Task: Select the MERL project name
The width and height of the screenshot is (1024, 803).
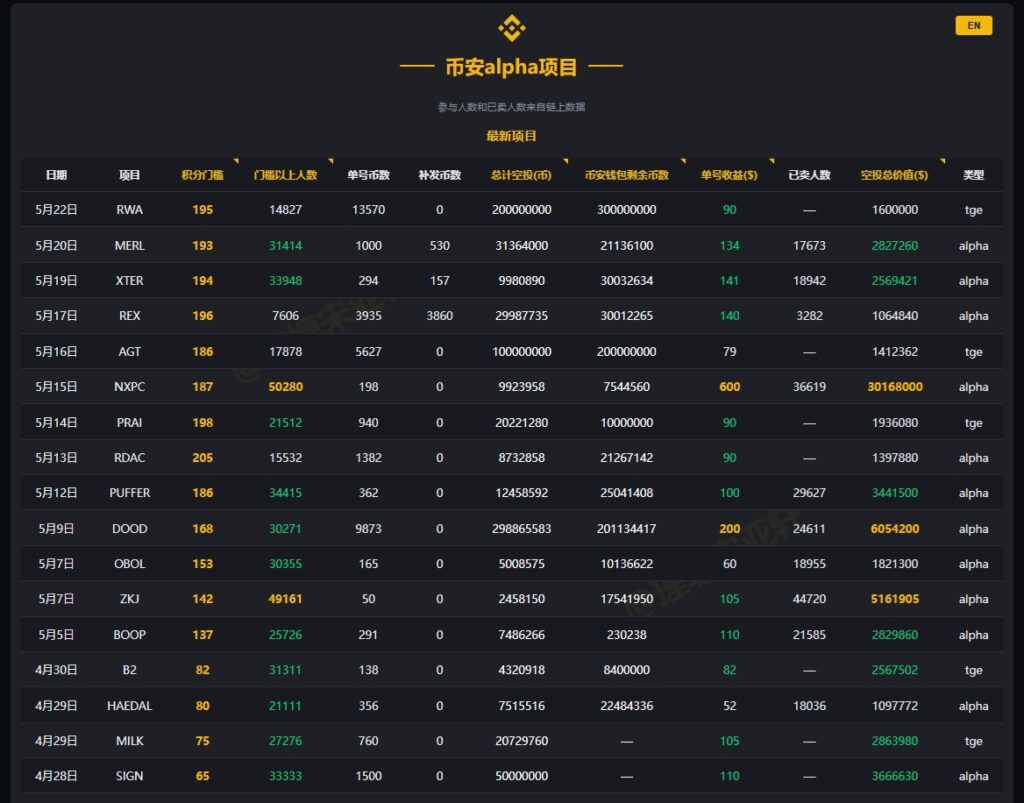Action: (129, 245)
